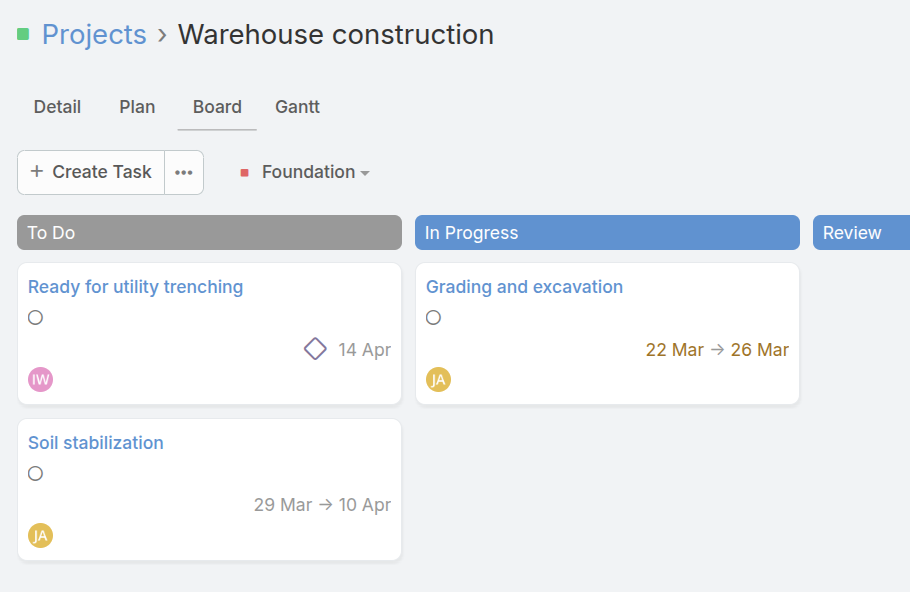Switch to the Gantt tab
The image size is (910, 592).
click(297, 107)
